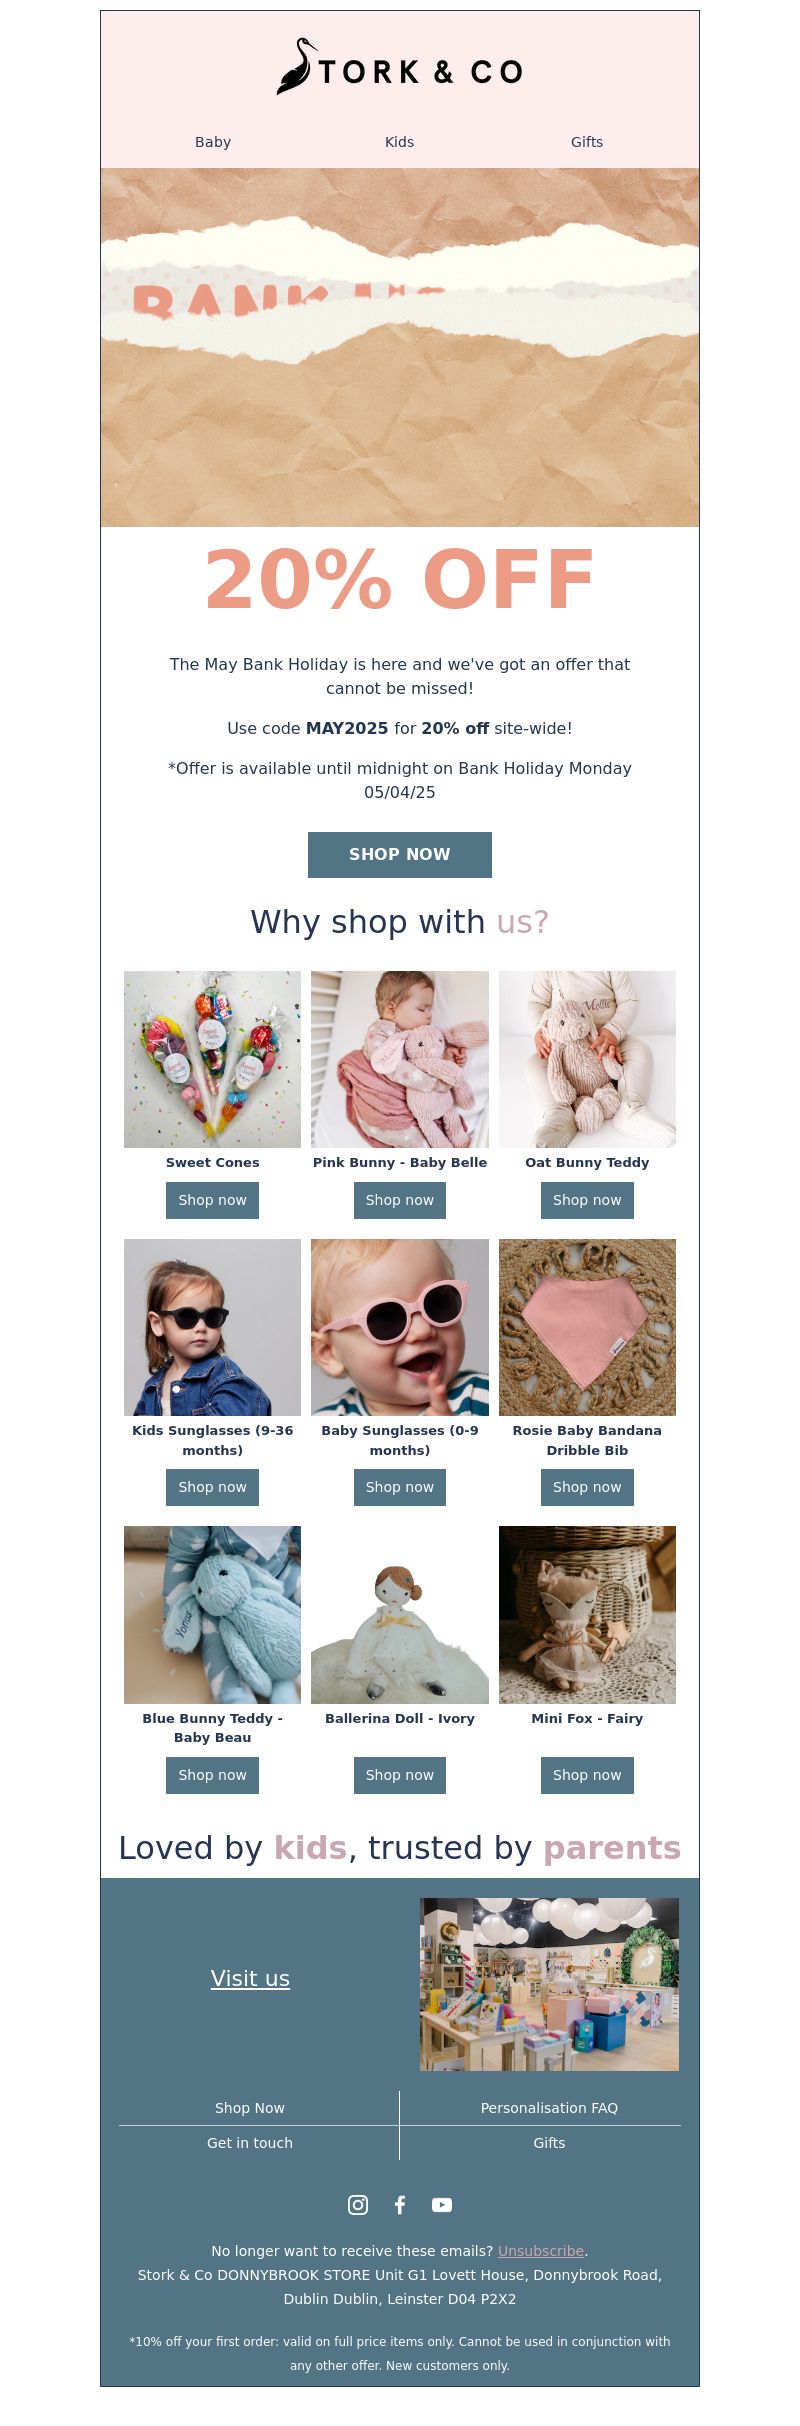
Task: Click the SHOP NOW button
Action: (x=400, y=854)
